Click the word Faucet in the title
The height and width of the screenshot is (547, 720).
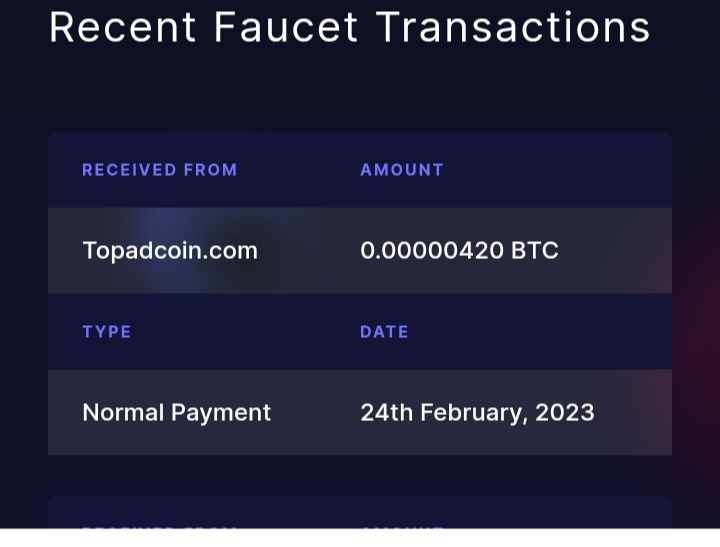[x=286, y=27]
